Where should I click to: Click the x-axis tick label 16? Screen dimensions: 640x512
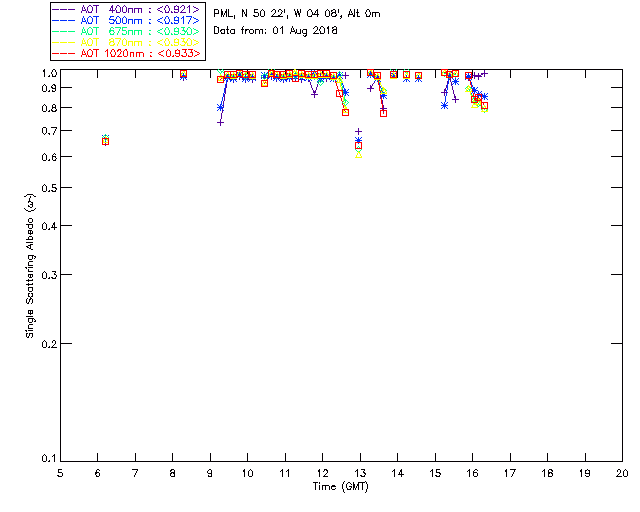click(x=473, y=474)
